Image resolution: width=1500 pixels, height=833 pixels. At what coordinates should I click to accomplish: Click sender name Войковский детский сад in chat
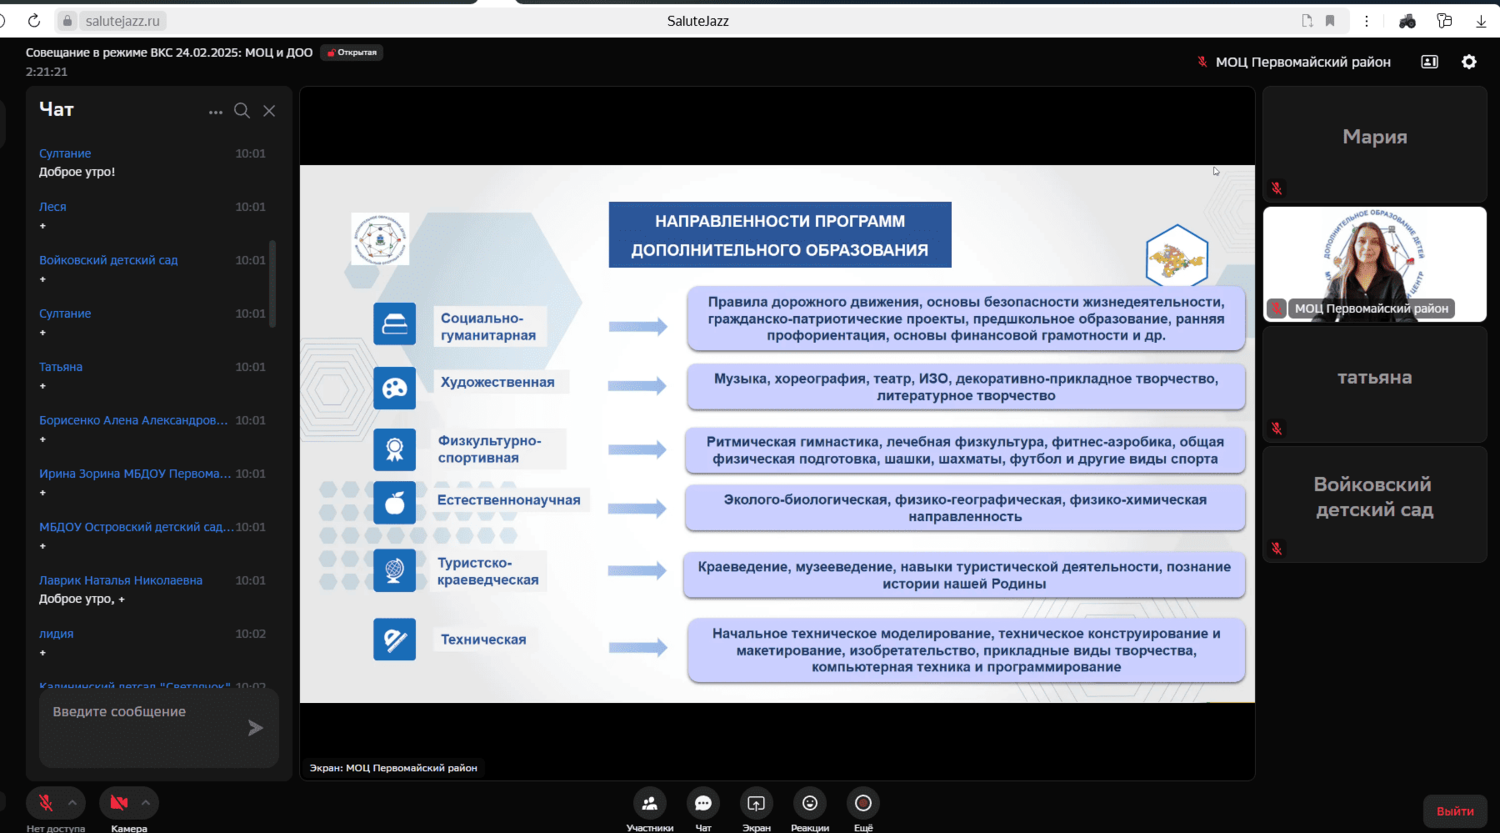click(108, 260)
